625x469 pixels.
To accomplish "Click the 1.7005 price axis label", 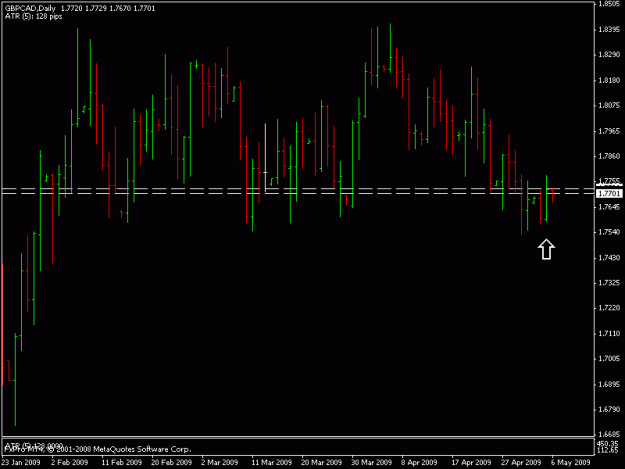I will (609, 359).
